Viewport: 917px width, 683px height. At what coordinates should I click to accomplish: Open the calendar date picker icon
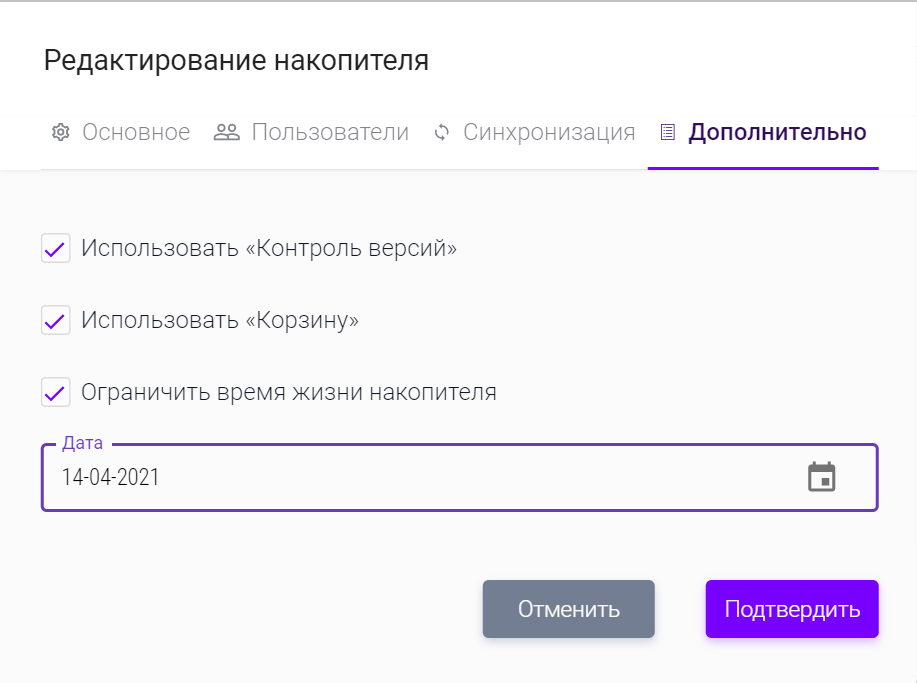(821, 477)
